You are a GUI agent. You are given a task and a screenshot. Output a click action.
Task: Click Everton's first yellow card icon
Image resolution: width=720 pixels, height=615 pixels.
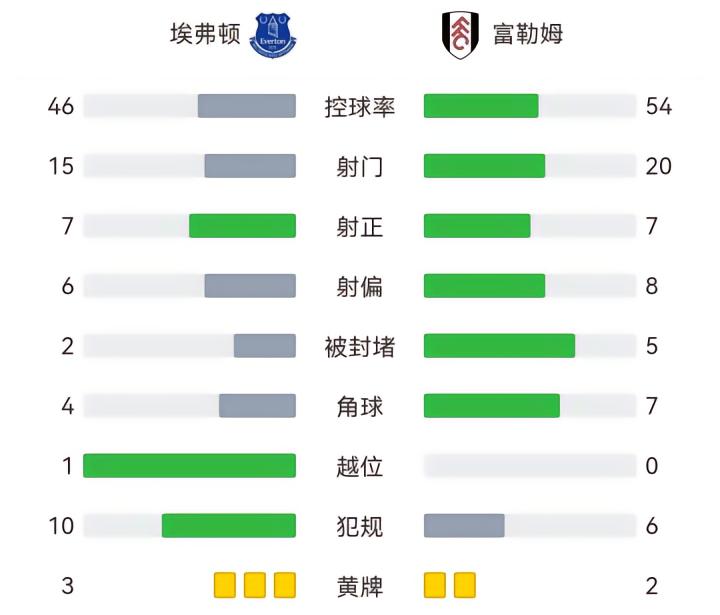(x=225, y=585)
